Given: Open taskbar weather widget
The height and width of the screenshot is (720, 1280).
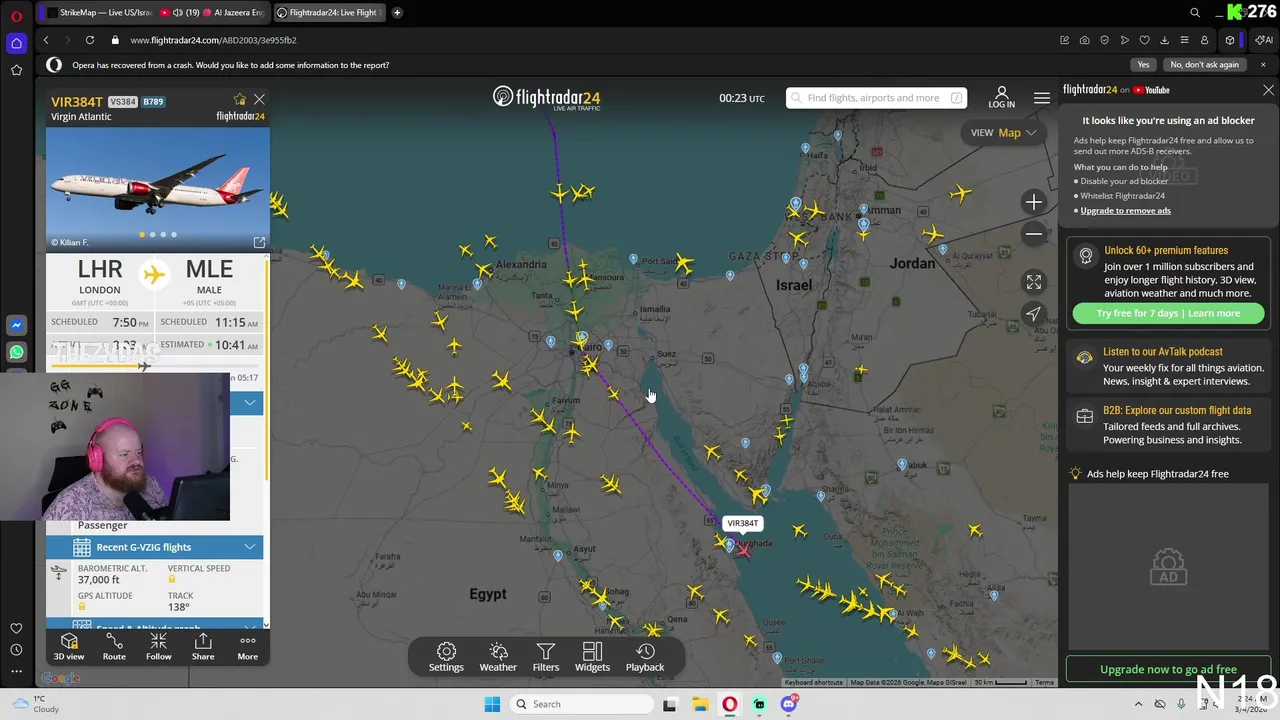Looking at the screenshot, I should (36, 704).
